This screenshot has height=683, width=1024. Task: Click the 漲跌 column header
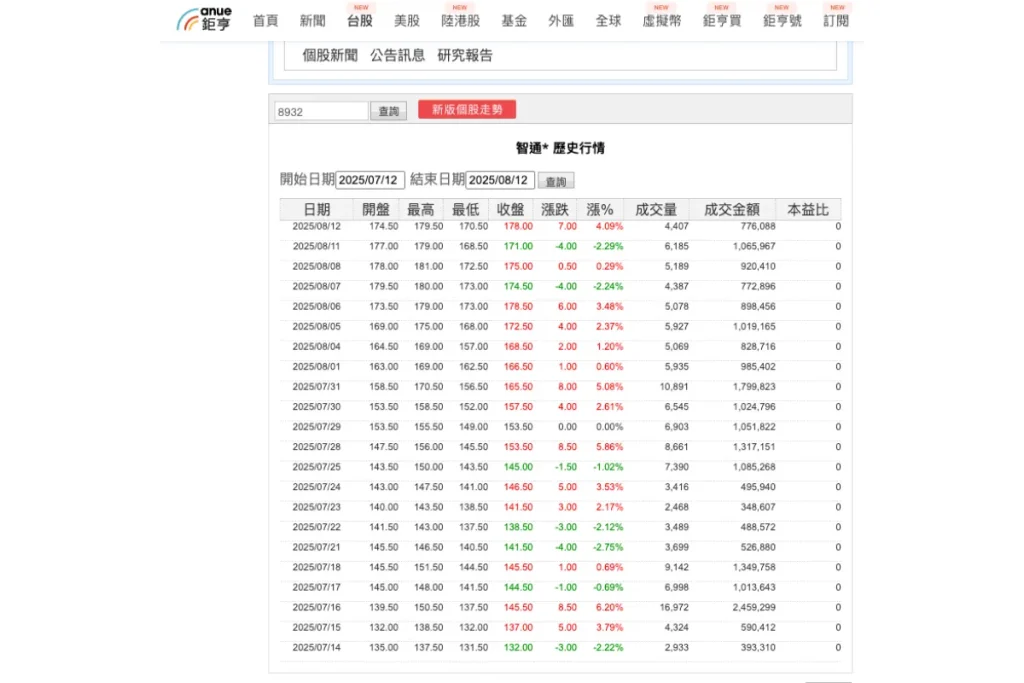555,210
